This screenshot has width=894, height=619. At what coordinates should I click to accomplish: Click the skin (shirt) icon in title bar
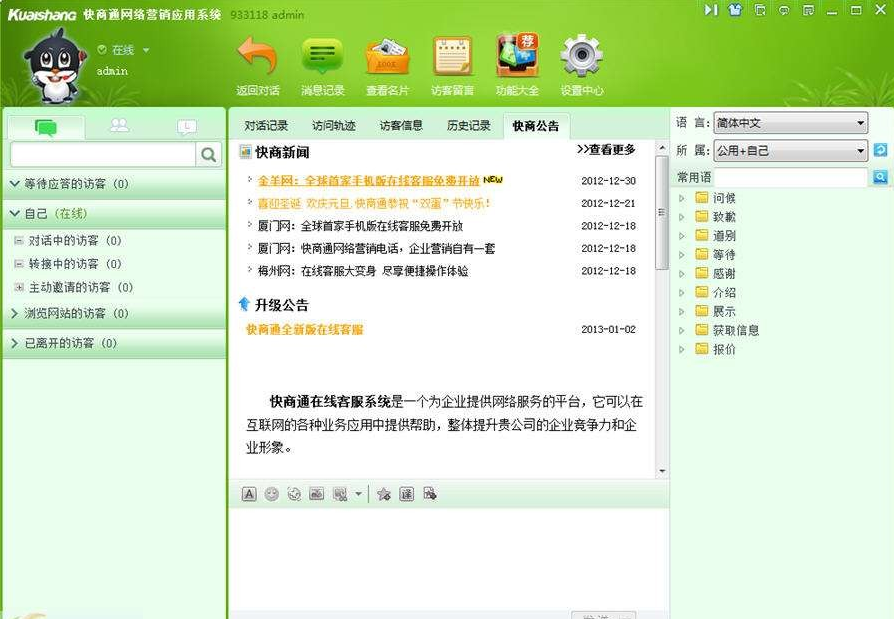(735, 10)
